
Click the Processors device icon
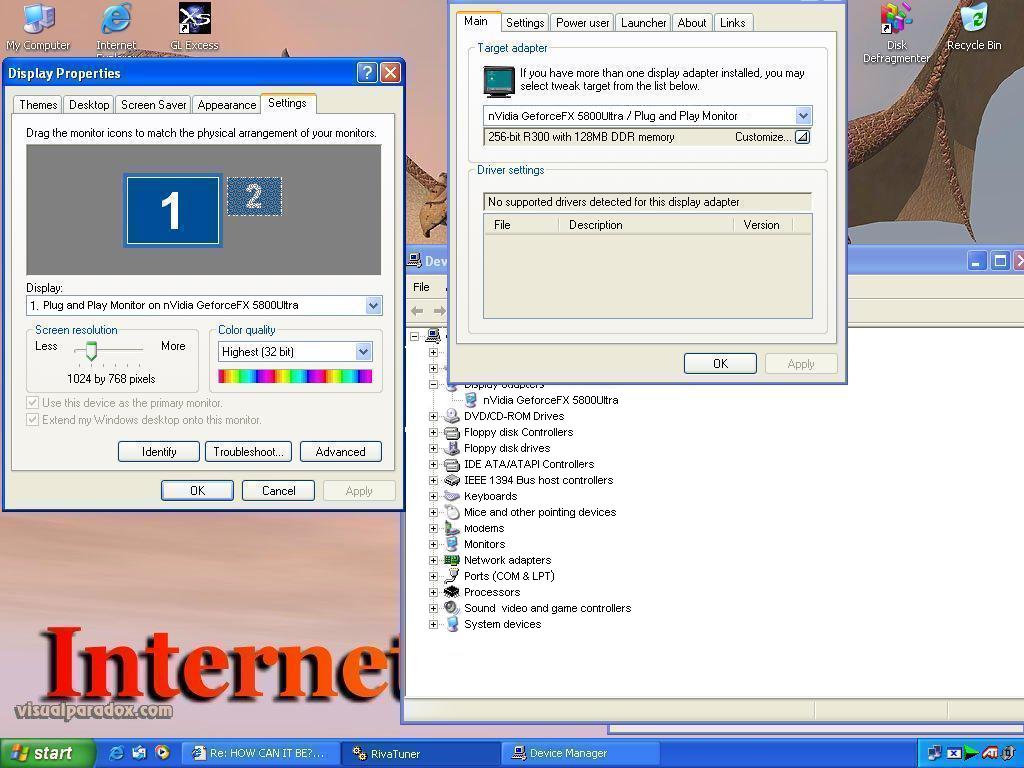pyautogui.click(x=451, y=592)
